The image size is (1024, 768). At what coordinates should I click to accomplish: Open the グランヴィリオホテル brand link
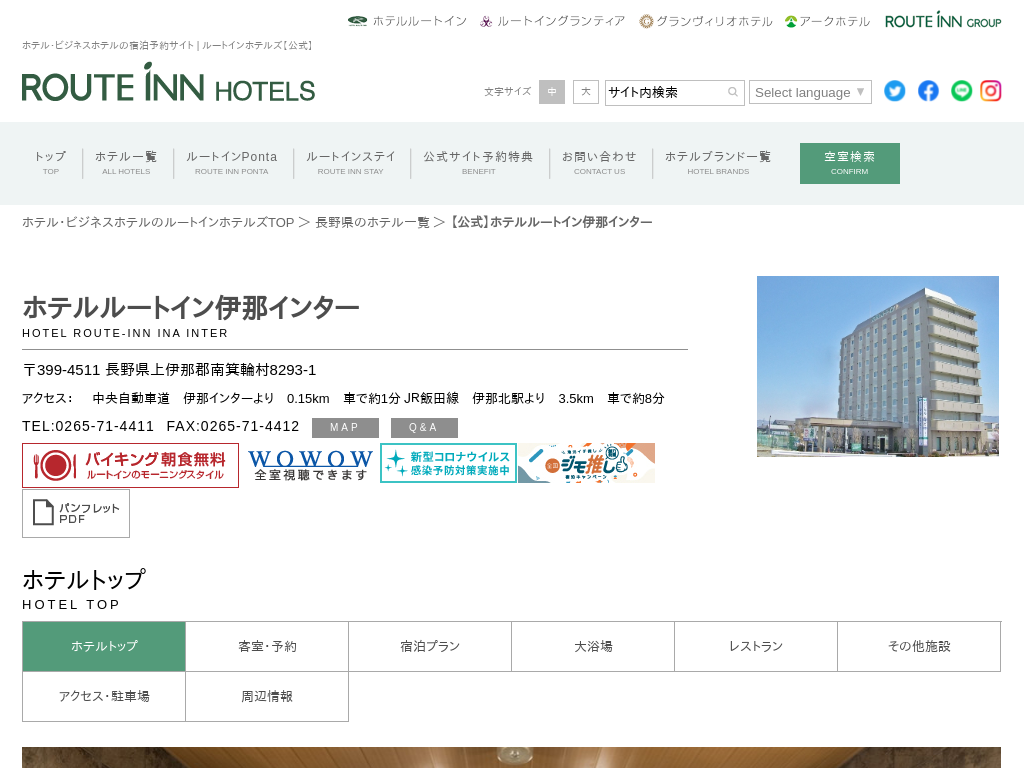coord(706,21)
